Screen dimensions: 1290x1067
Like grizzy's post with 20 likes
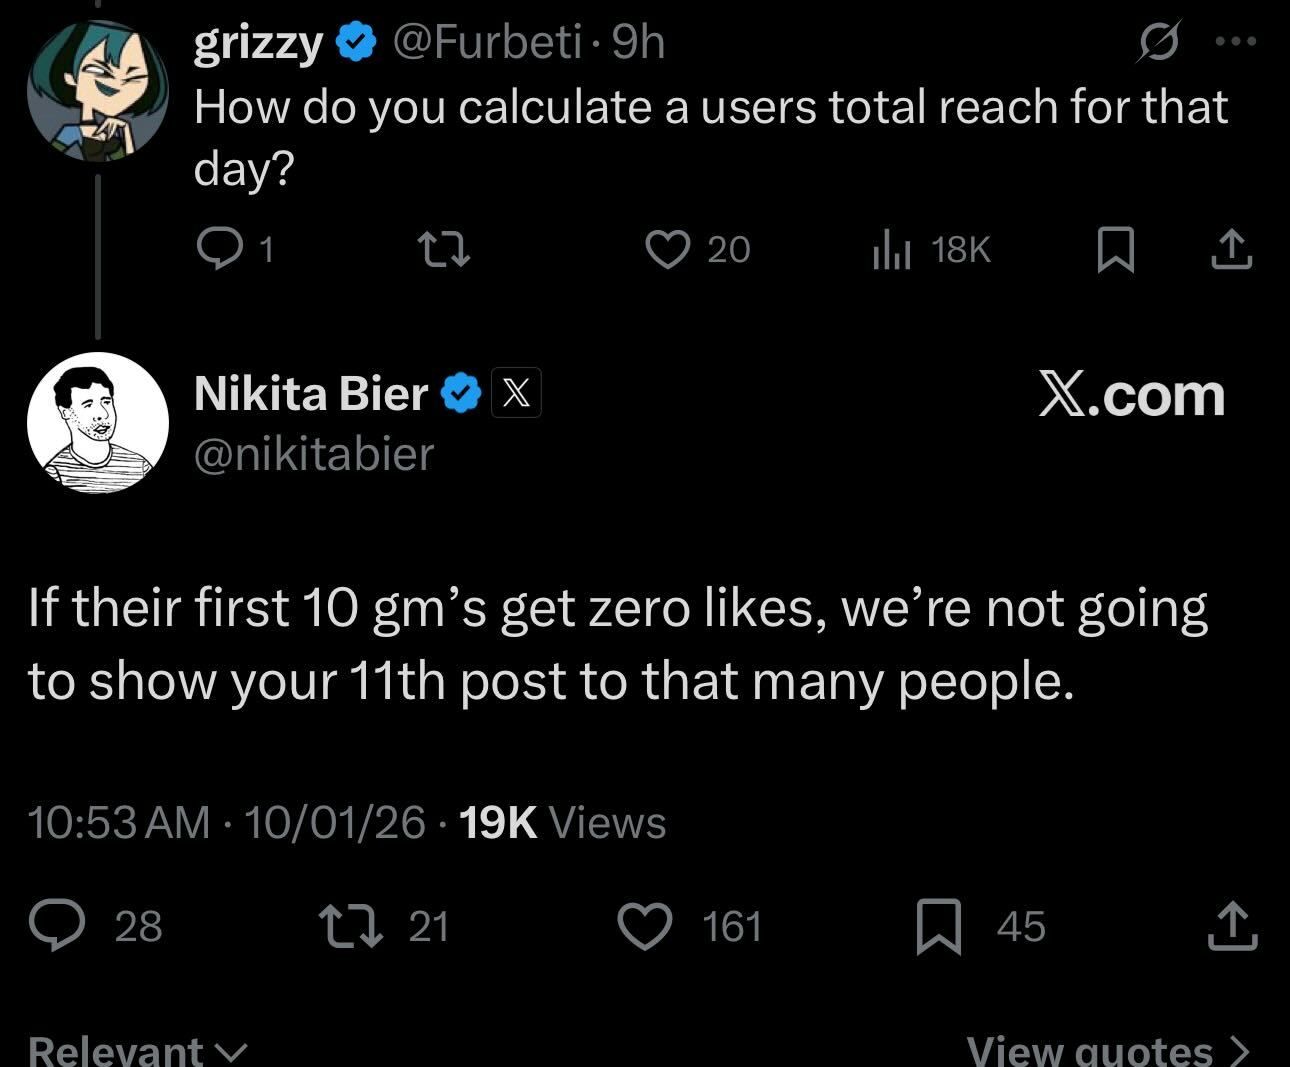coord(668,249)
